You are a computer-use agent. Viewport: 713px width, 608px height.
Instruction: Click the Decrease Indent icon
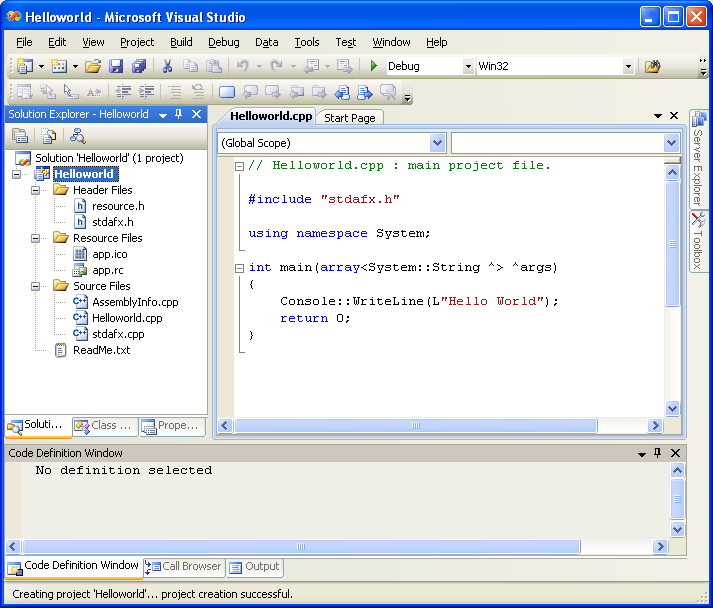point(123,92)
